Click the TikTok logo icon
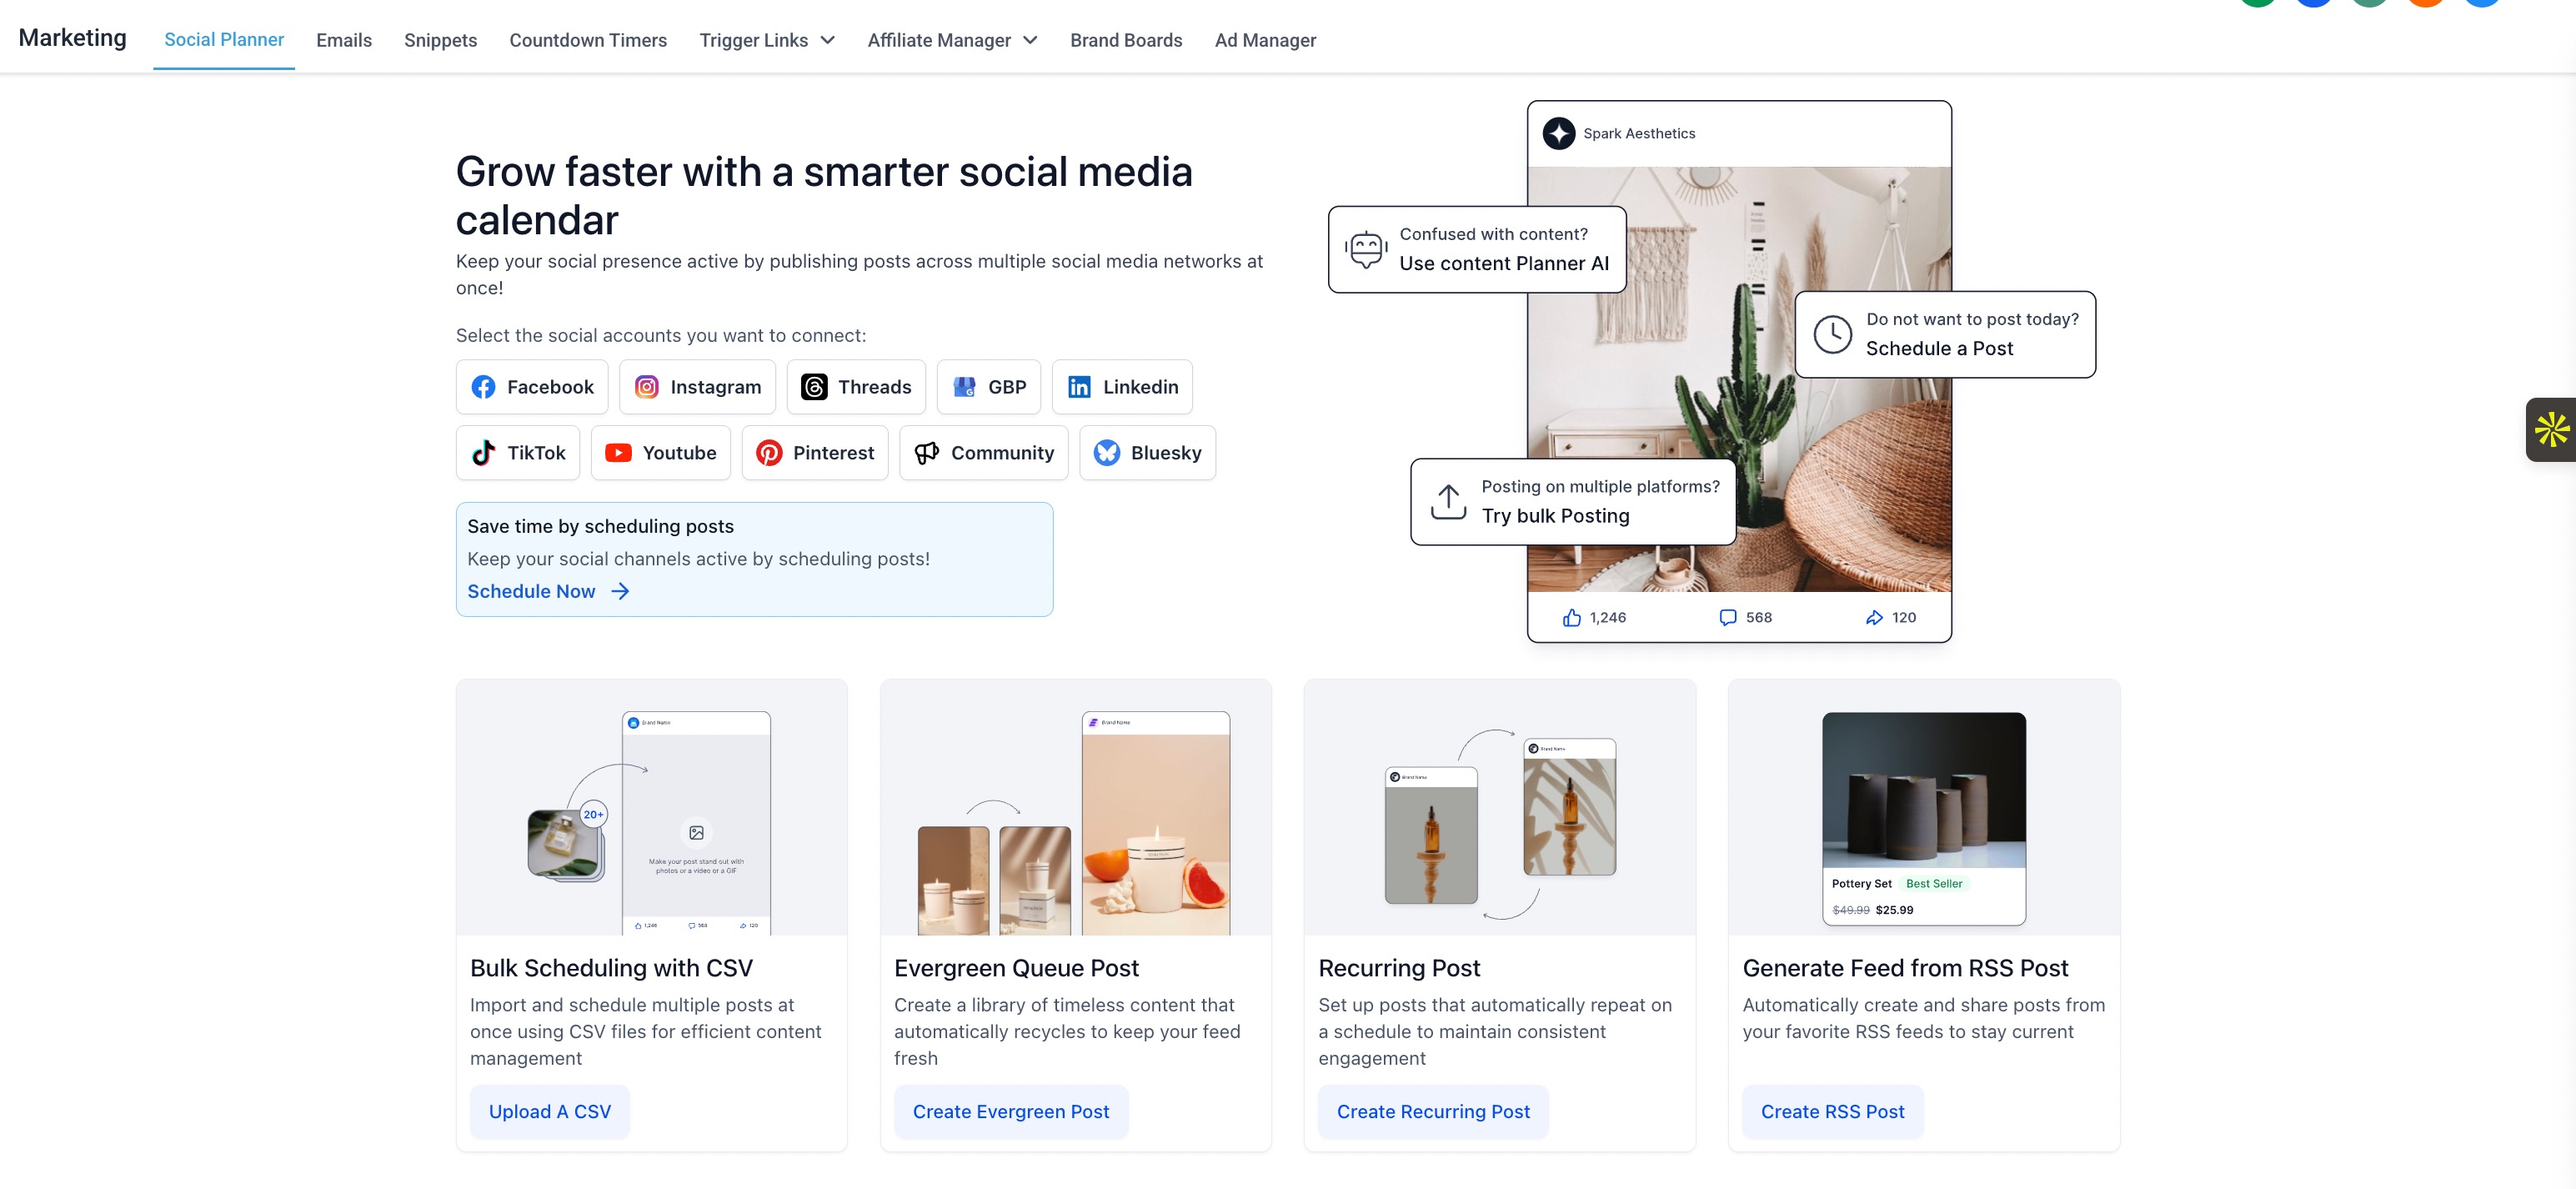Image resolution: width=2576 pixels, height=1189 pixels. (x=483, y=453)
